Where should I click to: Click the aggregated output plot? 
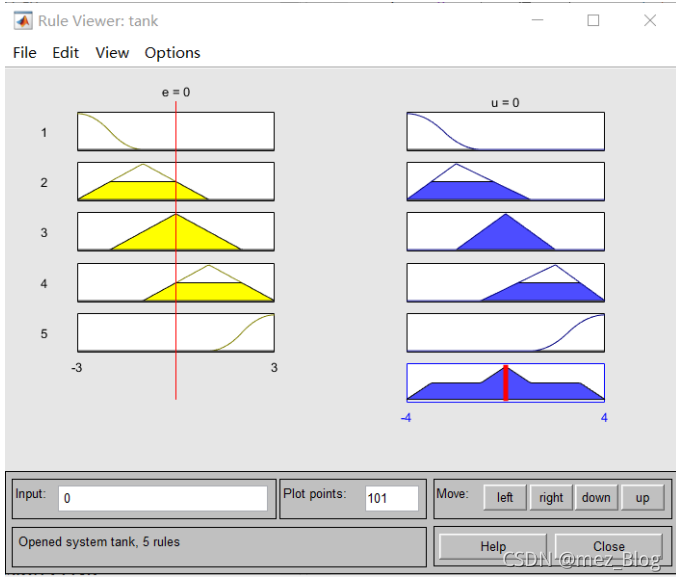point(505,383)
